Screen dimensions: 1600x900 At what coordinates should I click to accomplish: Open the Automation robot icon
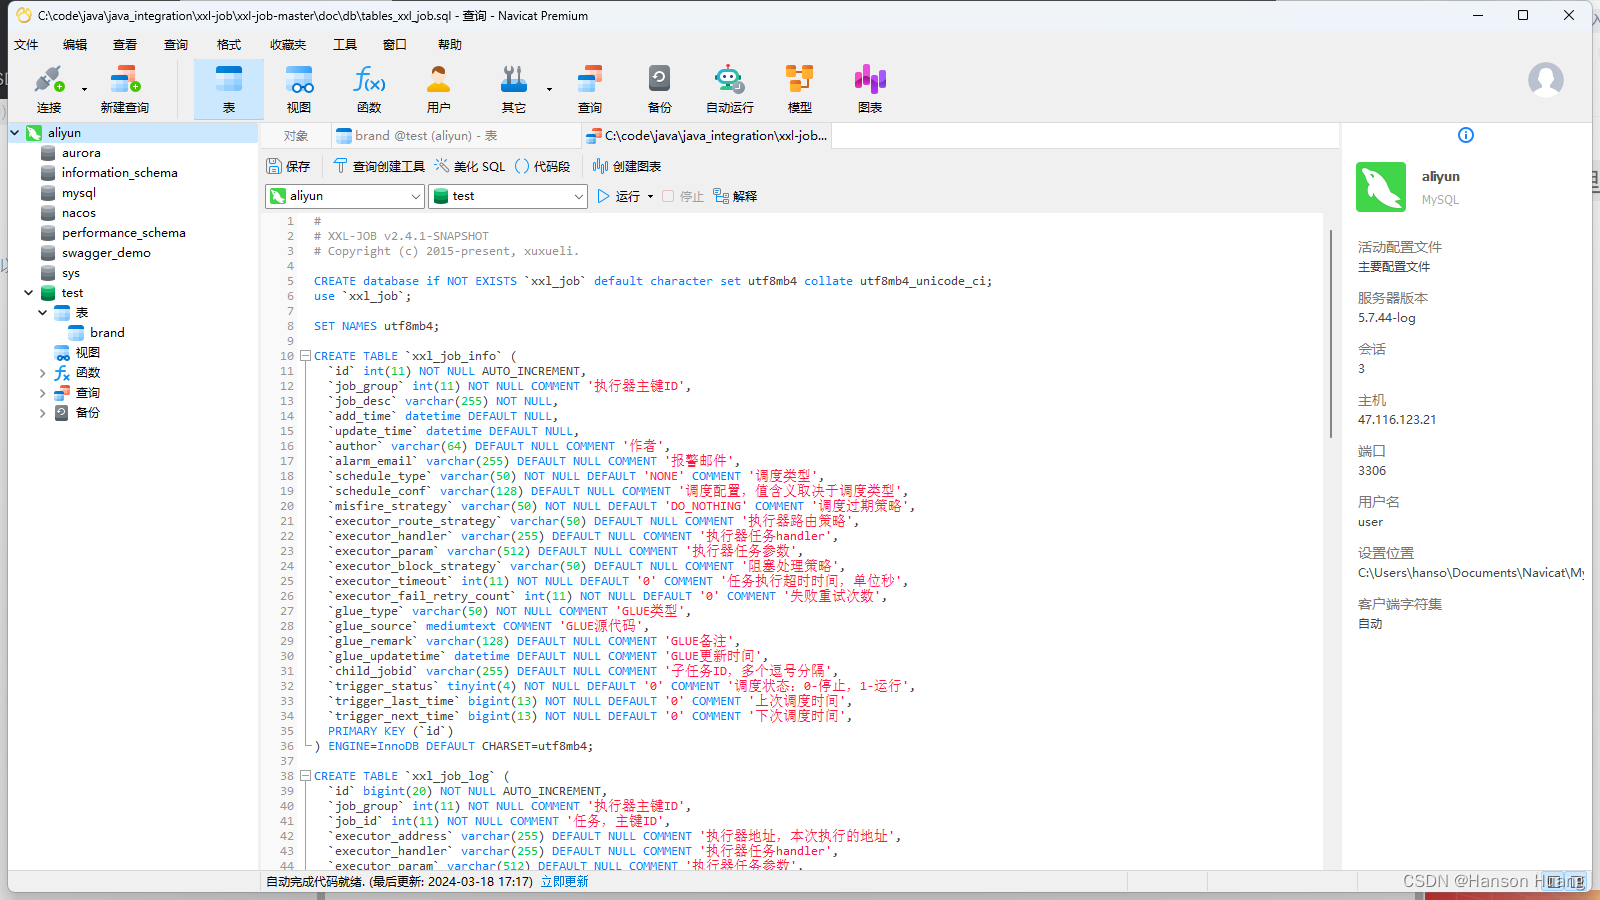click(730, 89)
